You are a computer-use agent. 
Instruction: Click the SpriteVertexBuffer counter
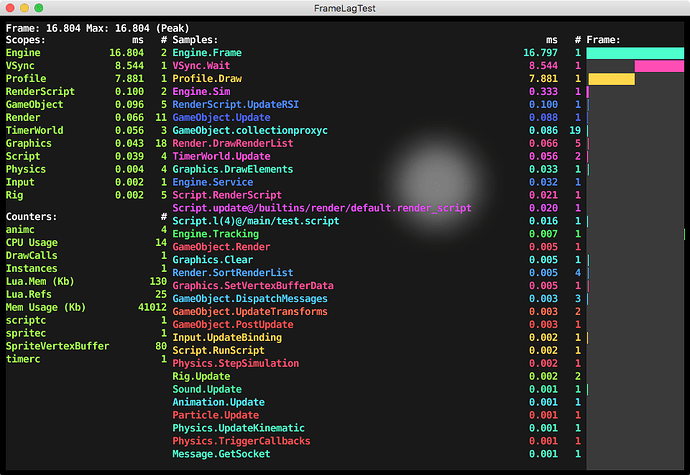tap(57, 346)
